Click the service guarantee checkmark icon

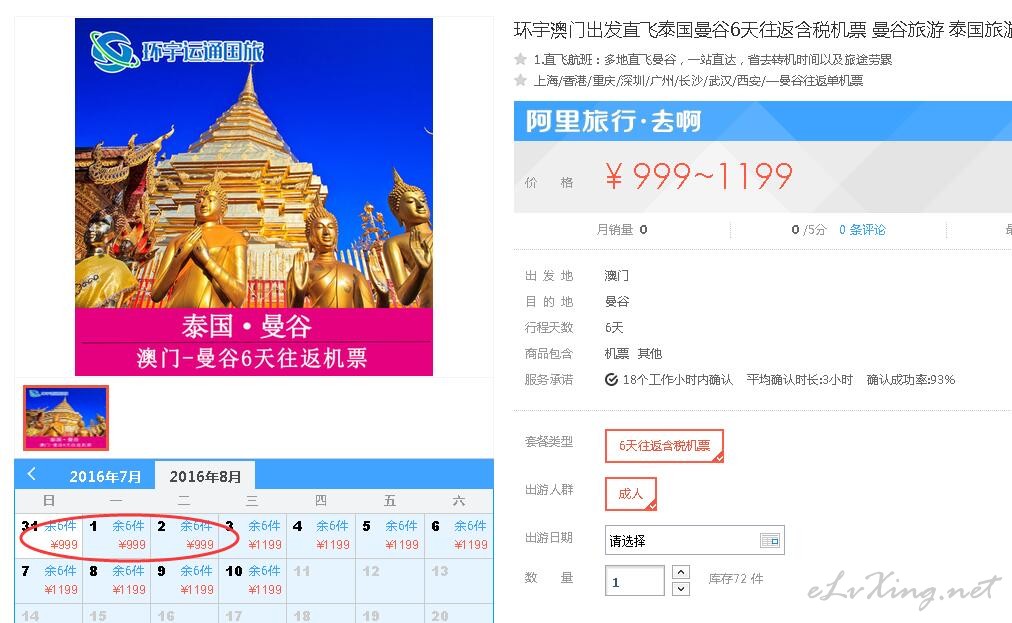coord(611,380)
